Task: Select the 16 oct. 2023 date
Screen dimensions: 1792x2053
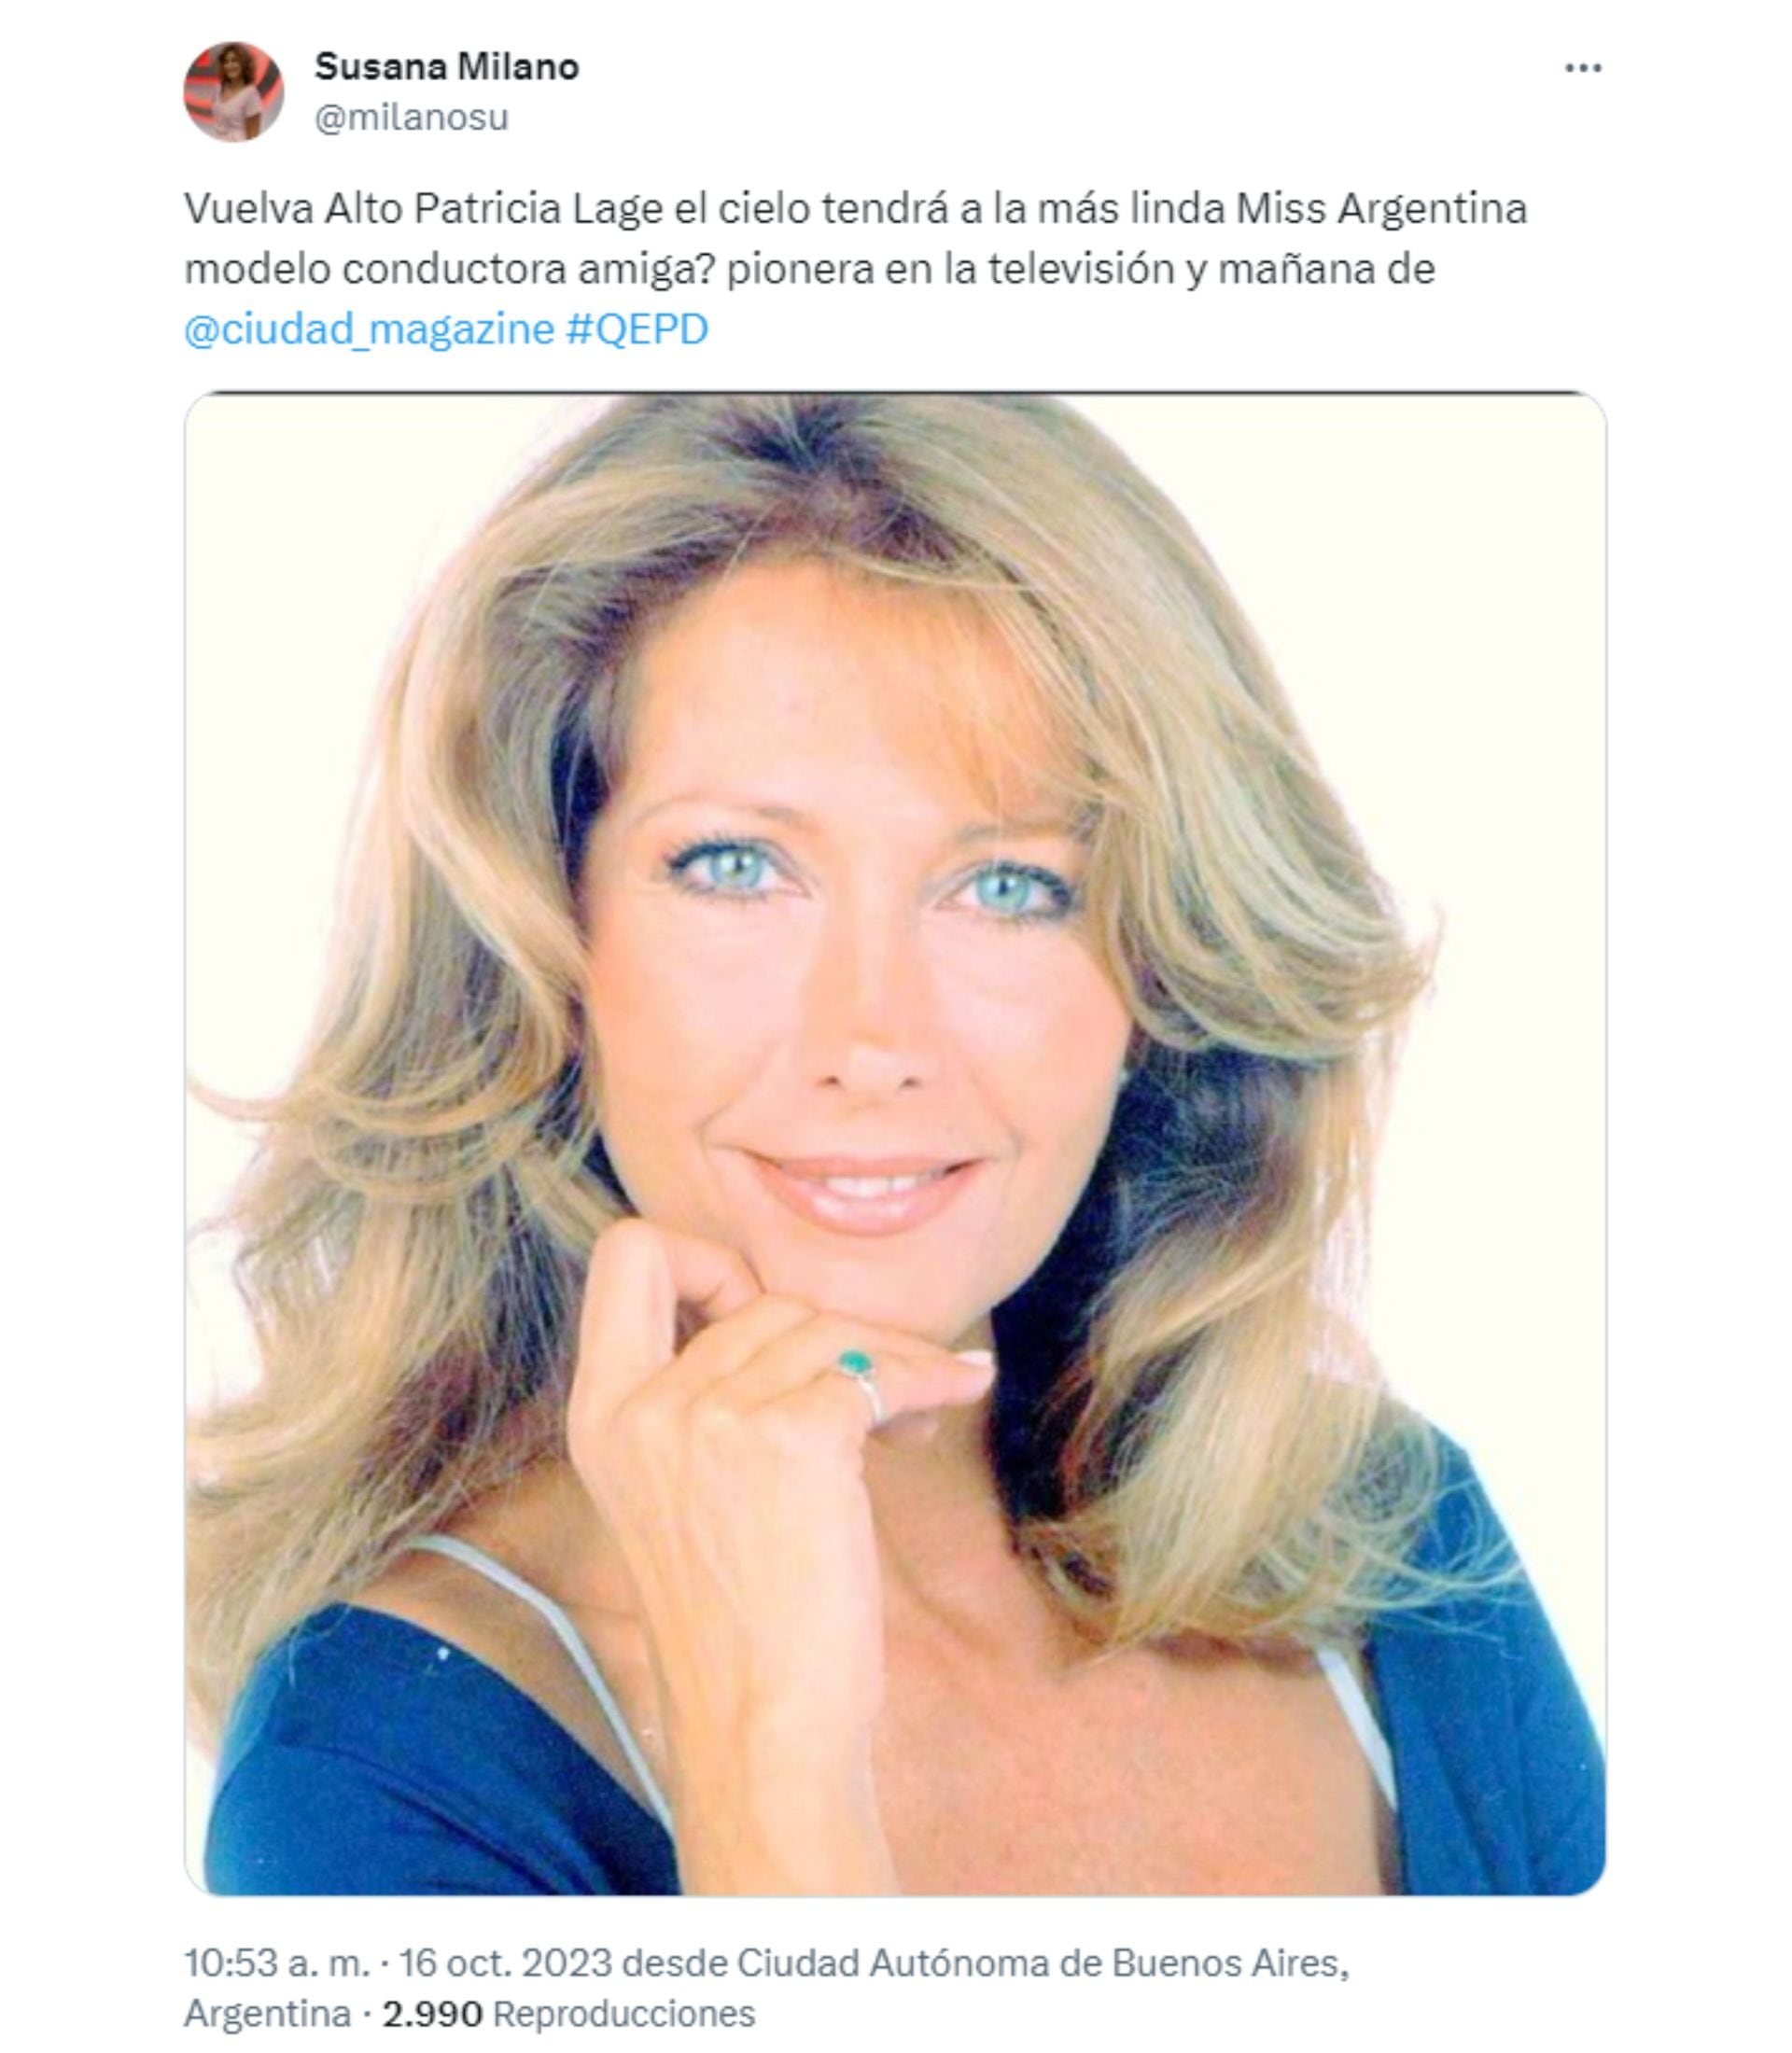Action: coord(506,1963)
